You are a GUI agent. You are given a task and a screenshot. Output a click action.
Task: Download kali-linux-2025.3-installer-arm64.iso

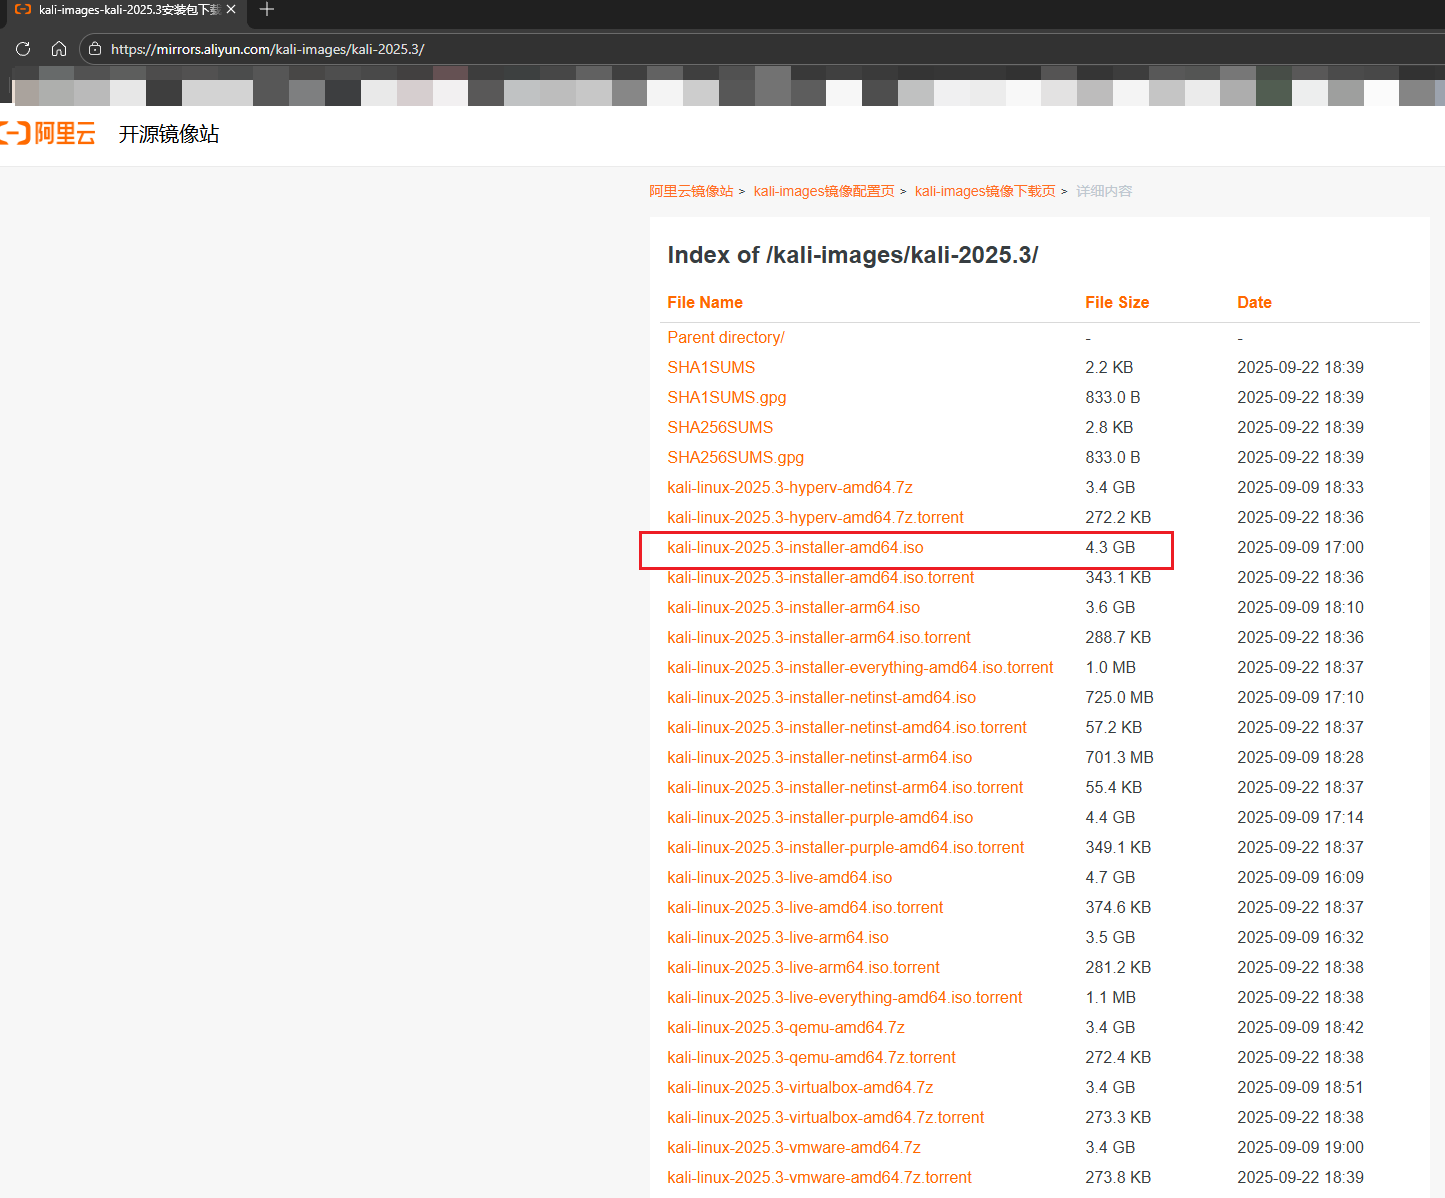[x=794, y=608]
